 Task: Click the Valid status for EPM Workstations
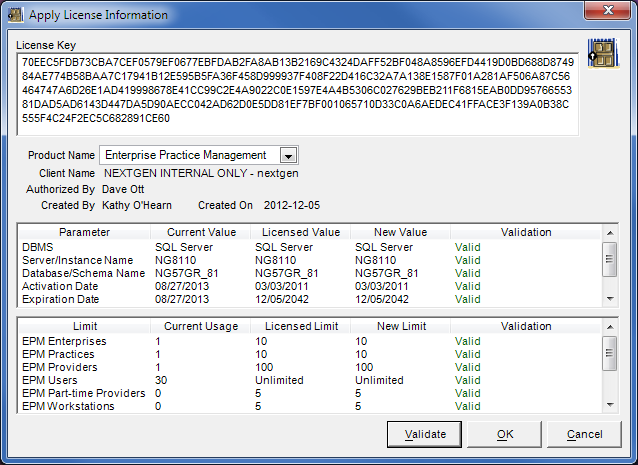click(x=468, y=406)
